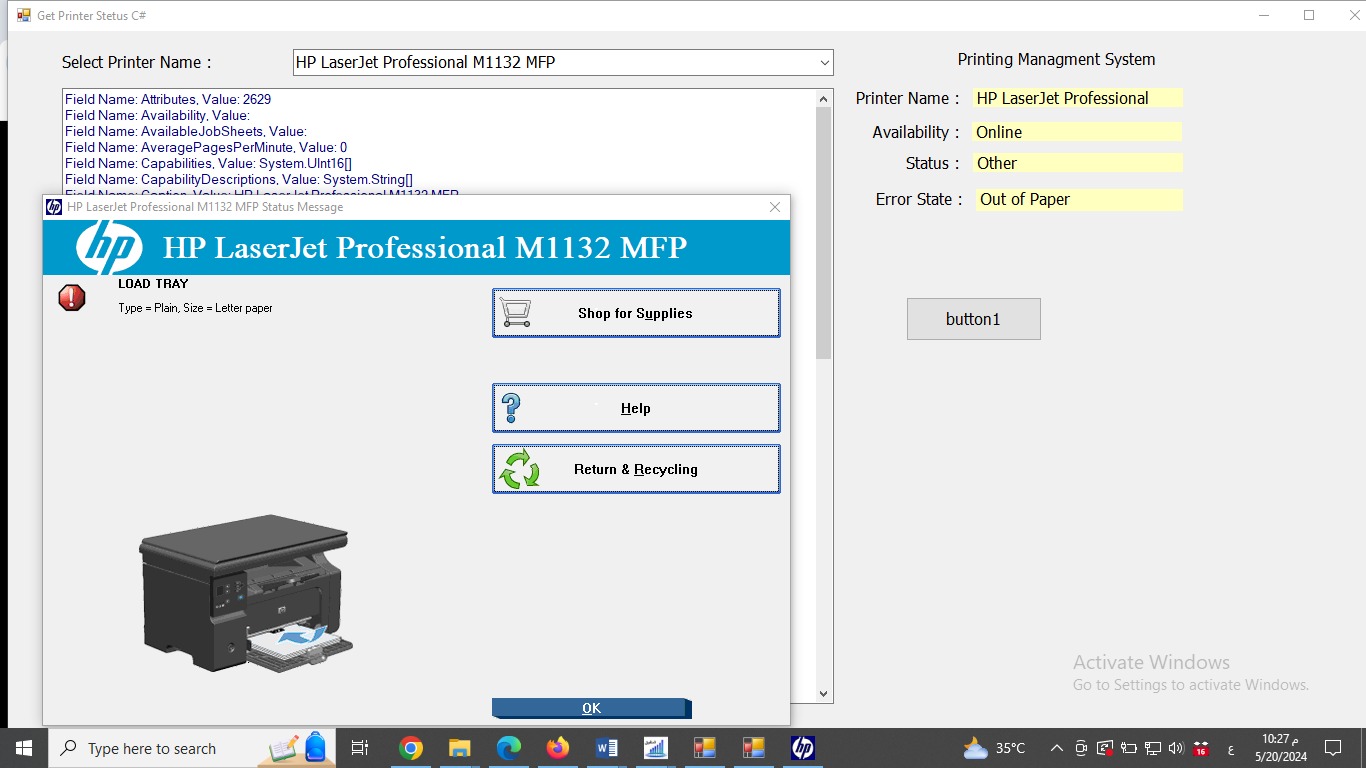Click 'Field Name: Attributes, Value: 2629' line

click(168, 99)
